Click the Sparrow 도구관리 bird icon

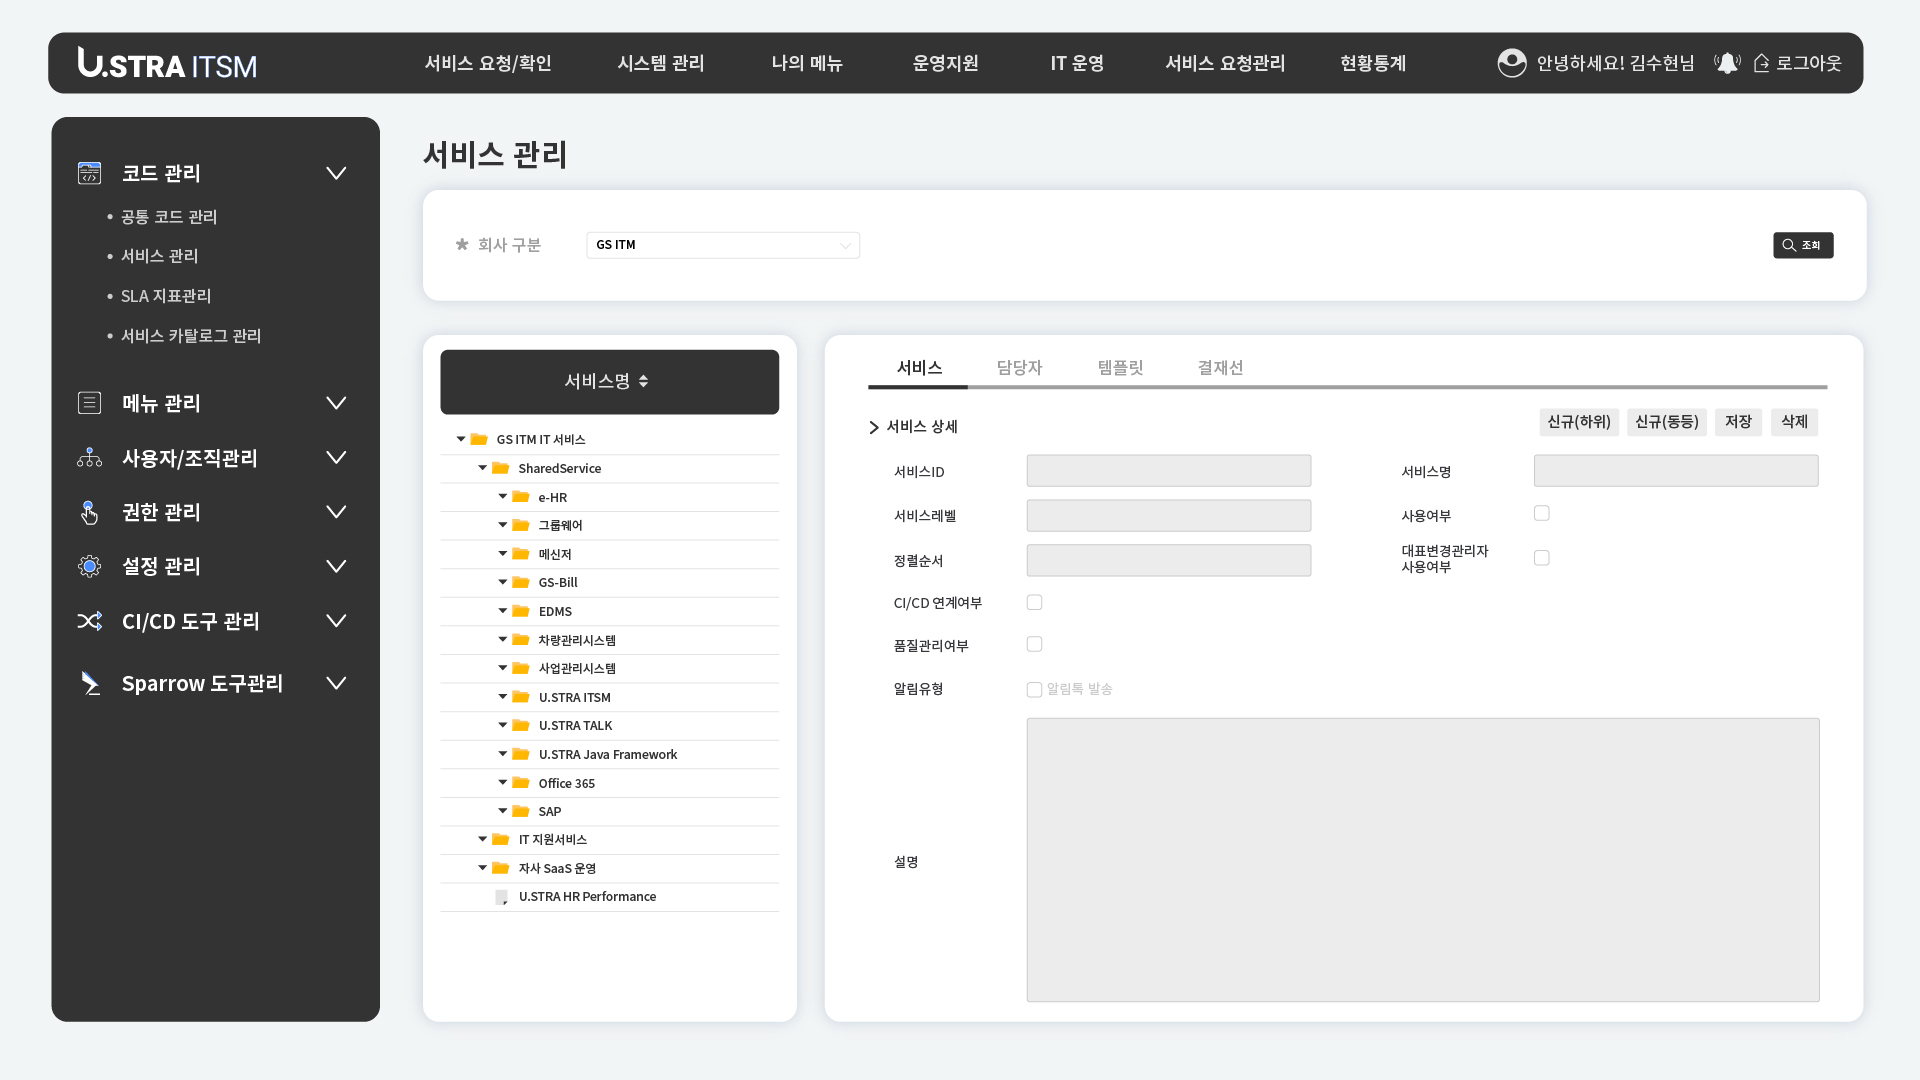click(x=90, y=683)
